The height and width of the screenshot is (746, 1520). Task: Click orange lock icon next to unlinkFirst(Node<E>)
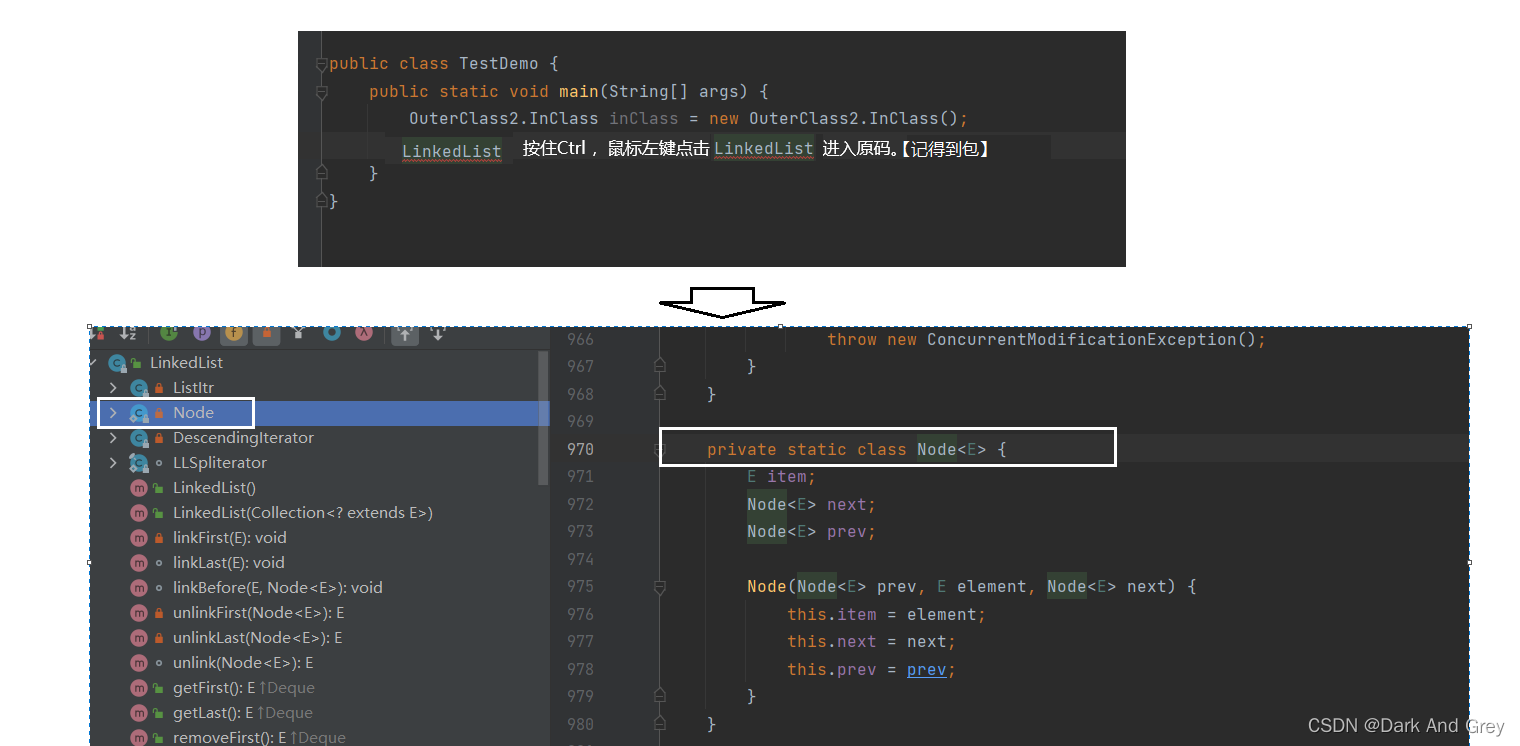click(158, 613)
